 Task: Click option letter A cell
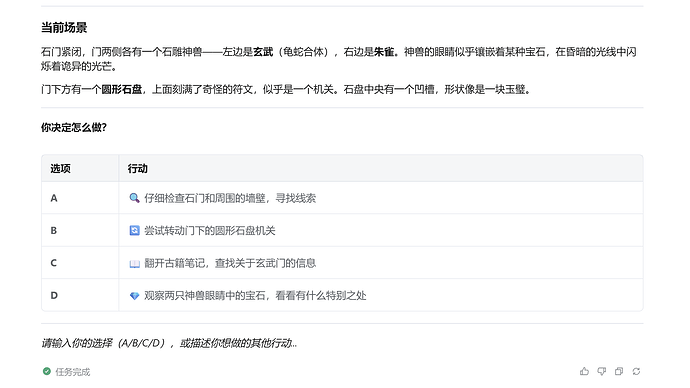click(x=80, y=198)
